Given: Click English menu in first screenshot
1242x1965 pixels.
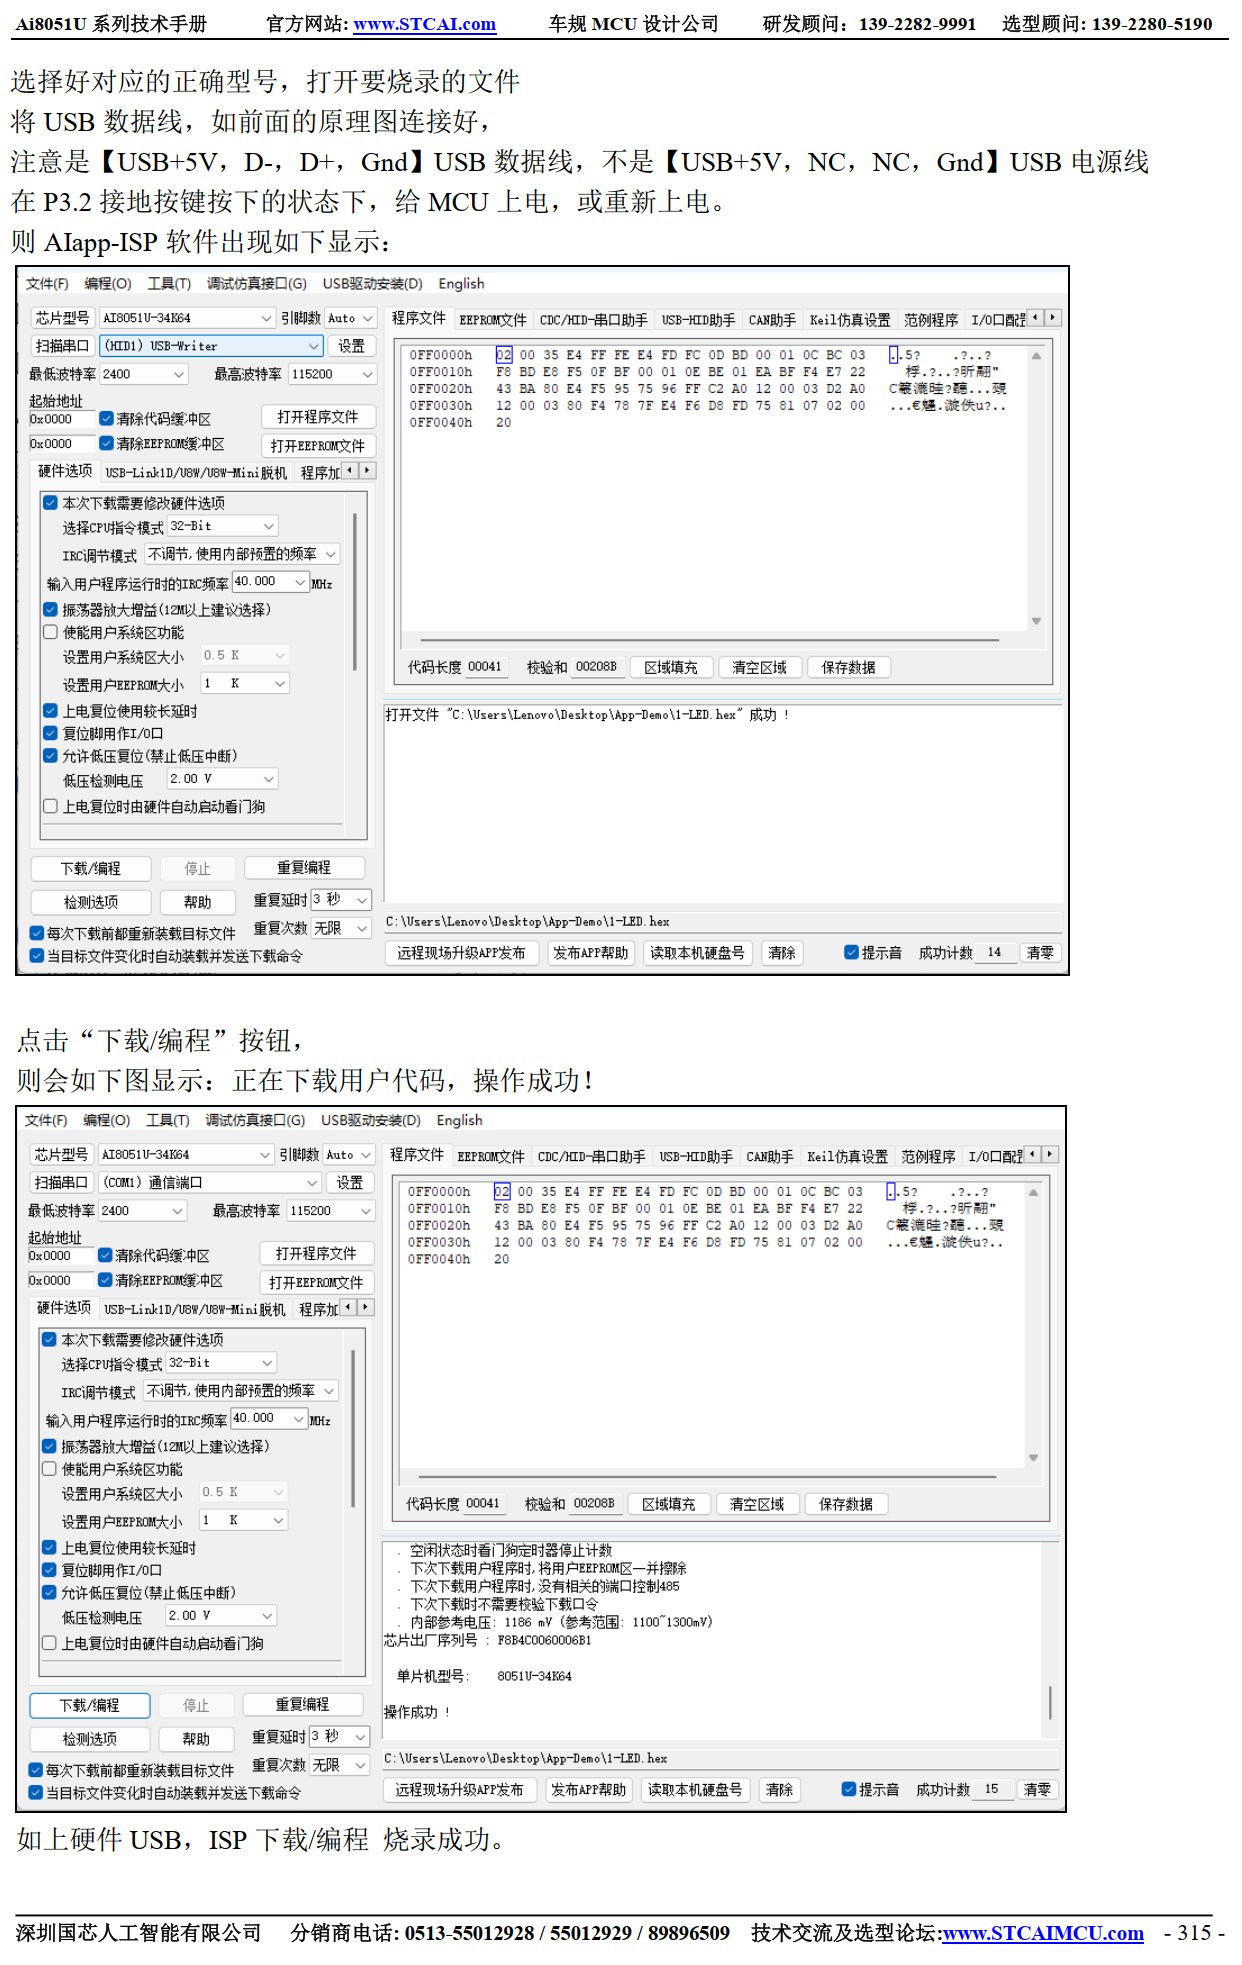Looking at the screenshot, I should 461,284.
